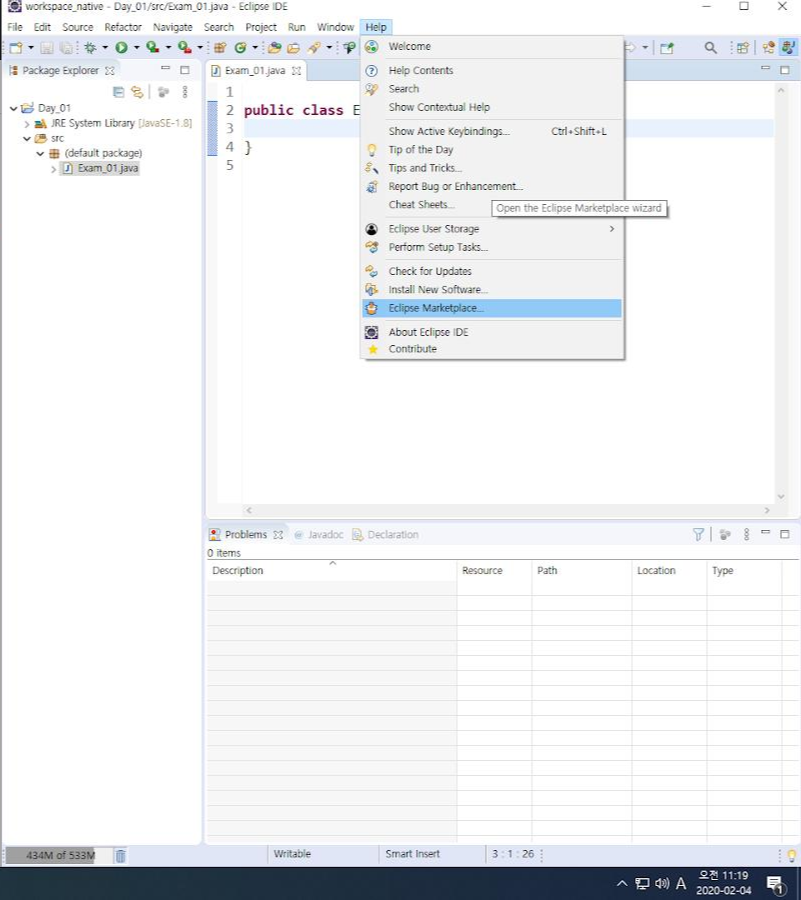Viewport: 801px width, 900px height.
Task: Choose Install New Software... menu item
Action: click(492, 290)
